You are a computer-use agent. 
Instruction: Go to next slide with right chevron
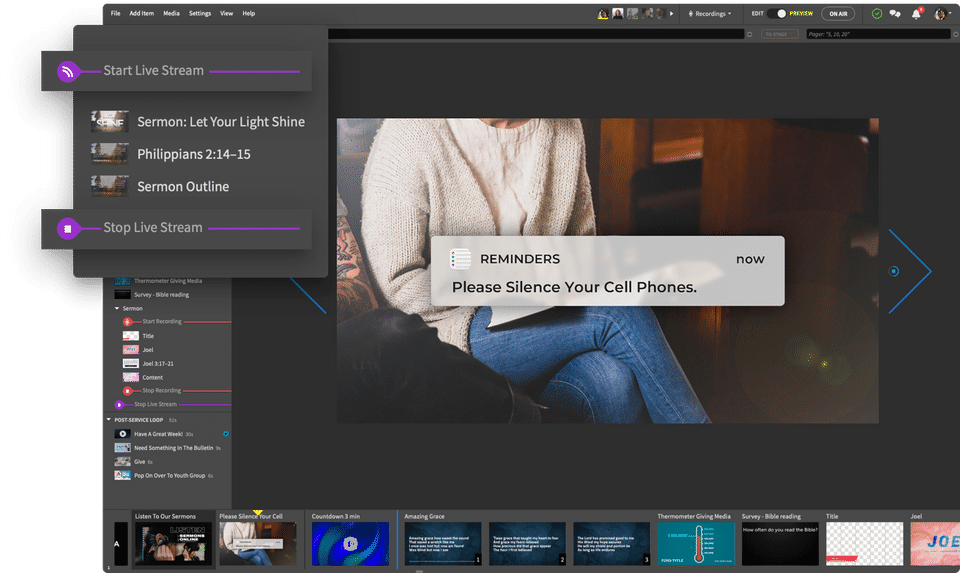[910, 271]
